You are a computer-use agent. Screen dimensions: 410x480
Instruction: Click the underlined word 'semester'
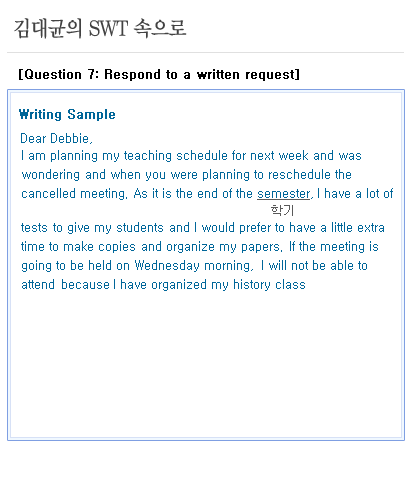coord(283,194)
